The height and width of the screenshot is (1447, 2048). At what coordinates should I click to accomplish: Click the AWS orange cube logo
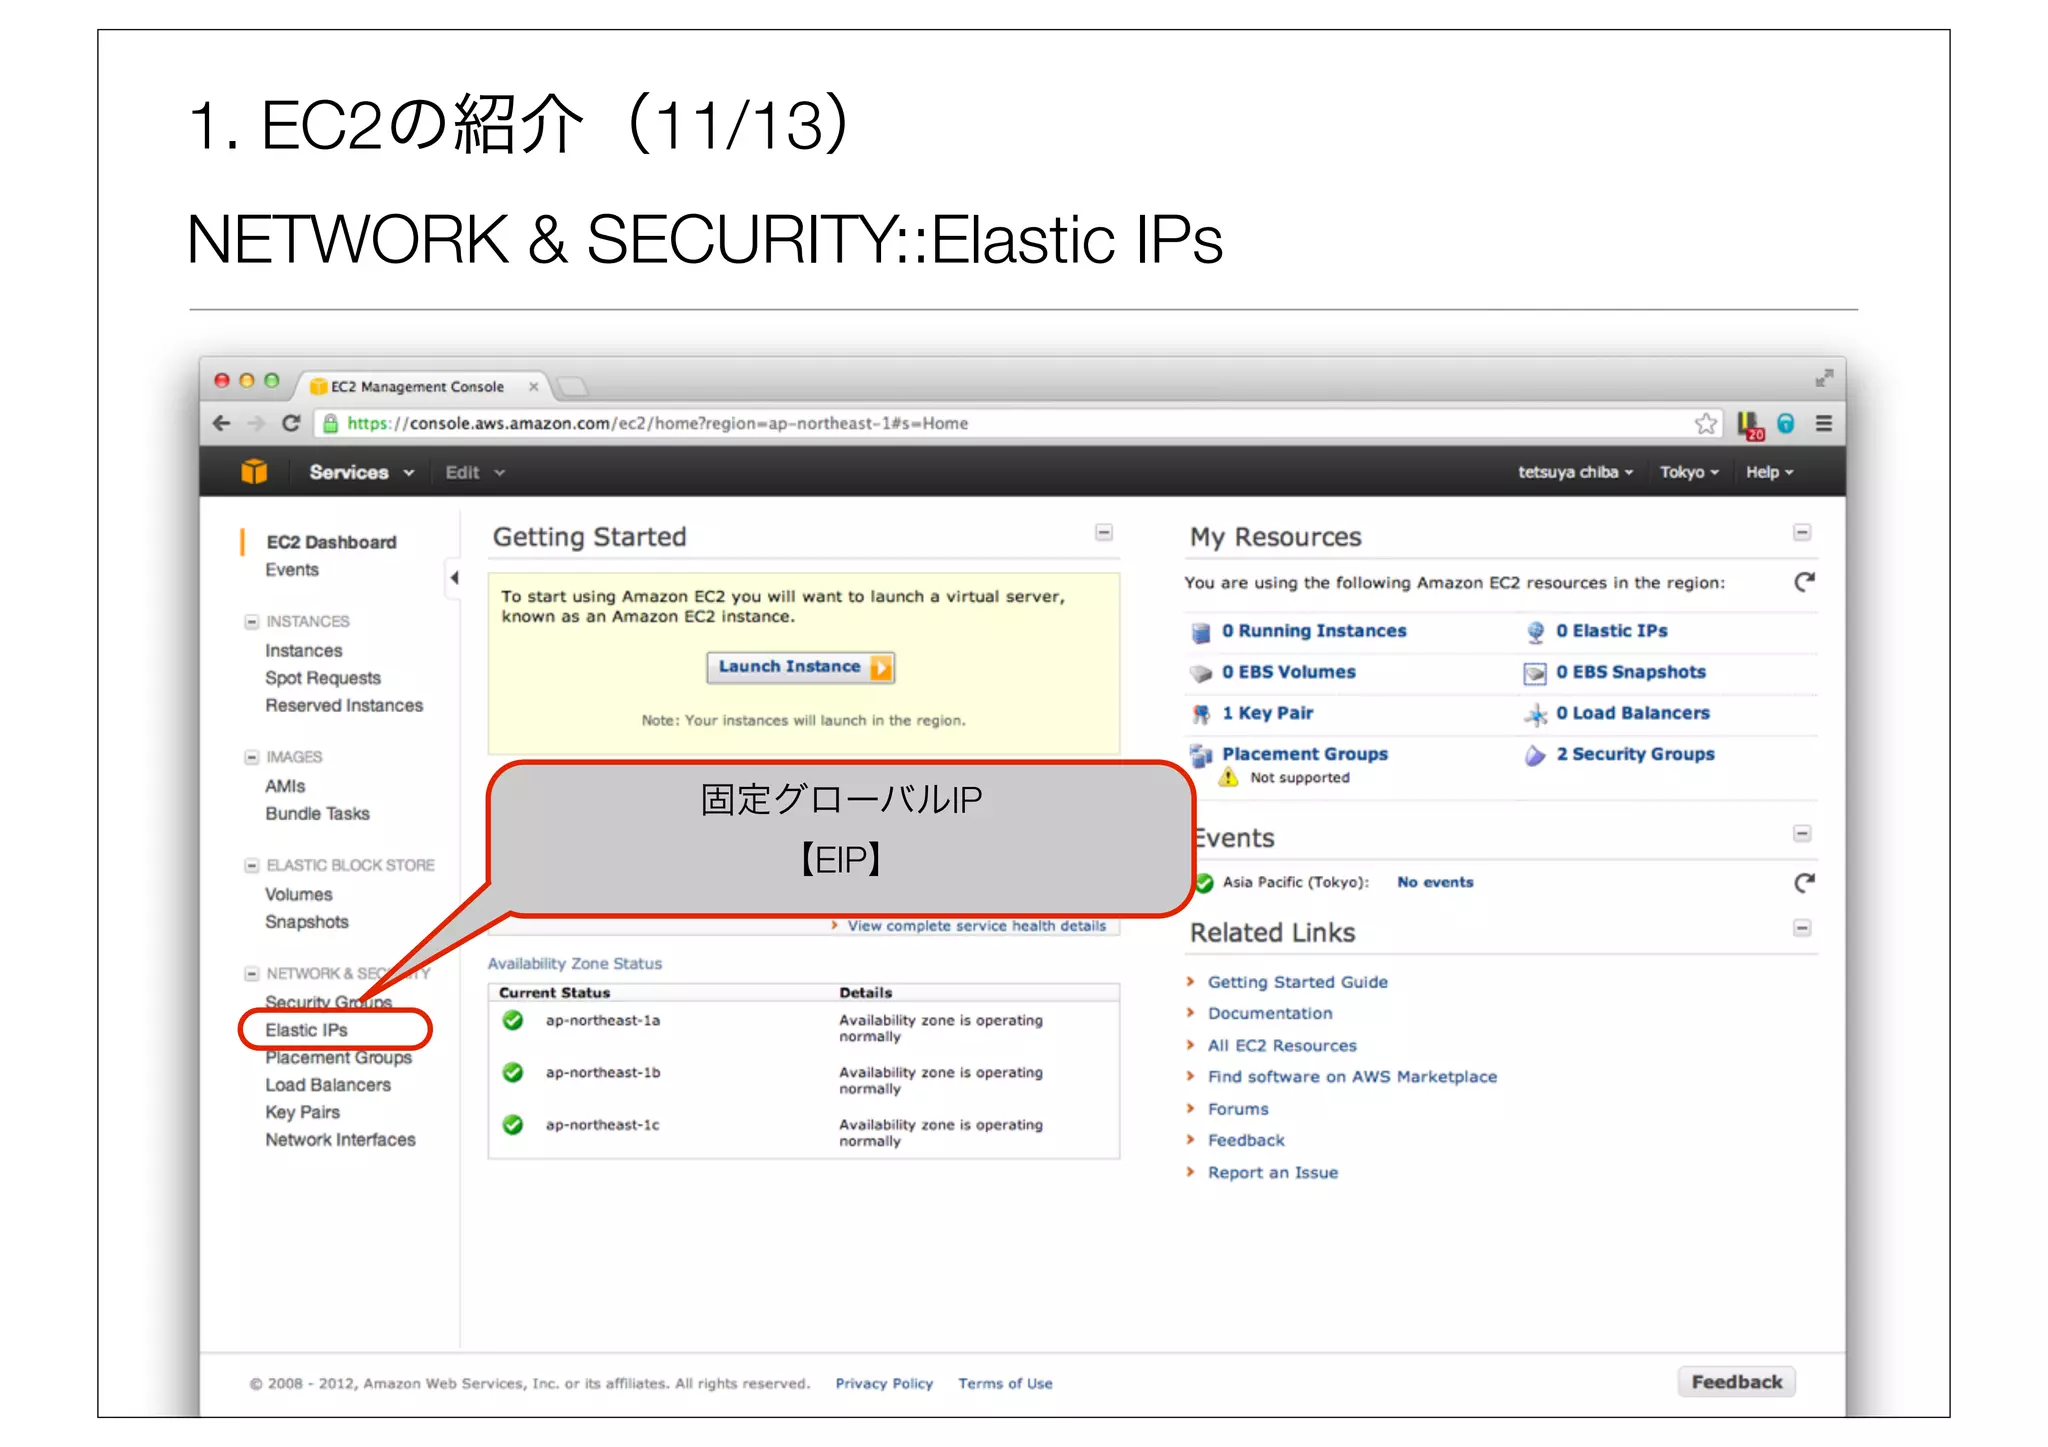coord(254,471)
